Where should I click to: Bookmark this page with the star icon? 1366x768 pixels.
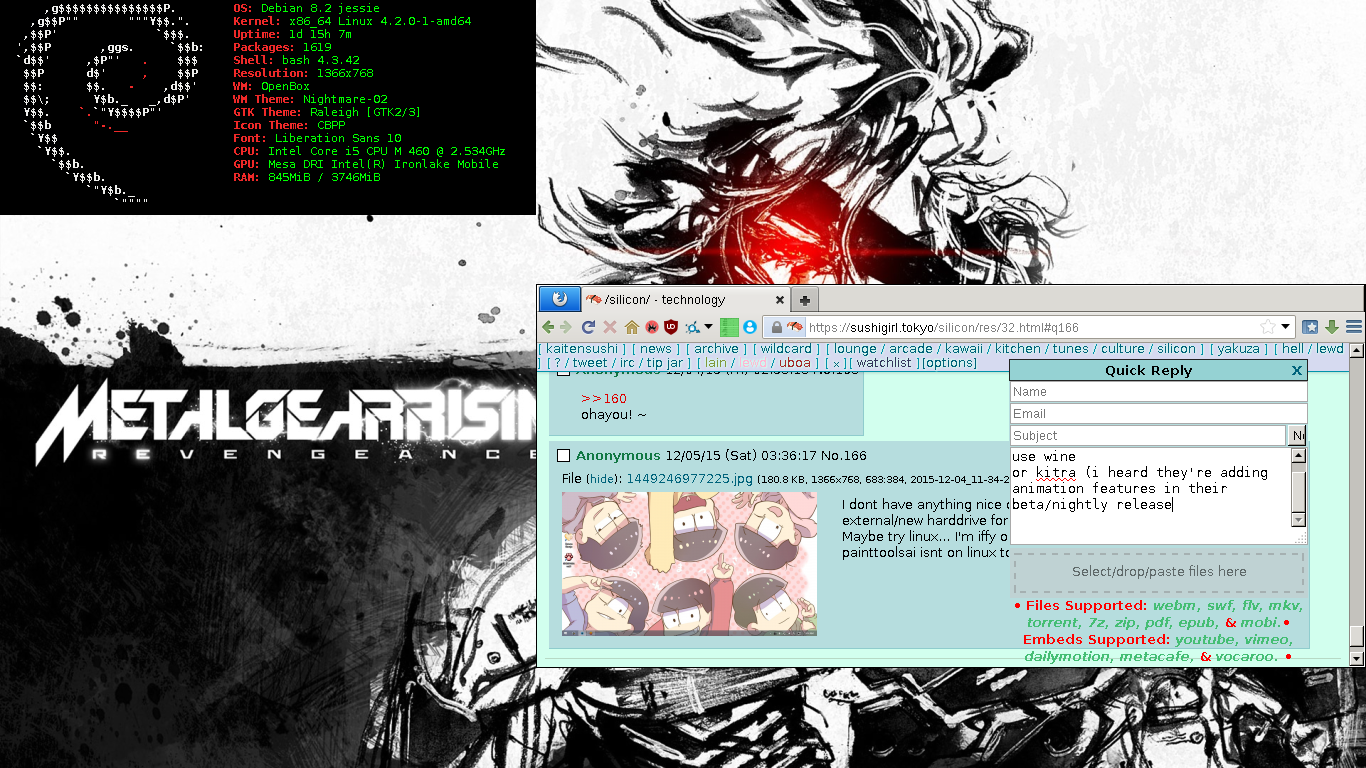(x=1268, y=327)
